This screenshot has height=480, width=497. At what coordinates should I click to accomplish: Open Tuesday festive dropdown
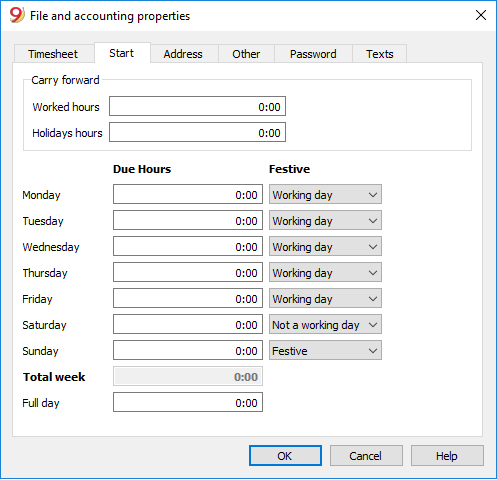point(325,220)
